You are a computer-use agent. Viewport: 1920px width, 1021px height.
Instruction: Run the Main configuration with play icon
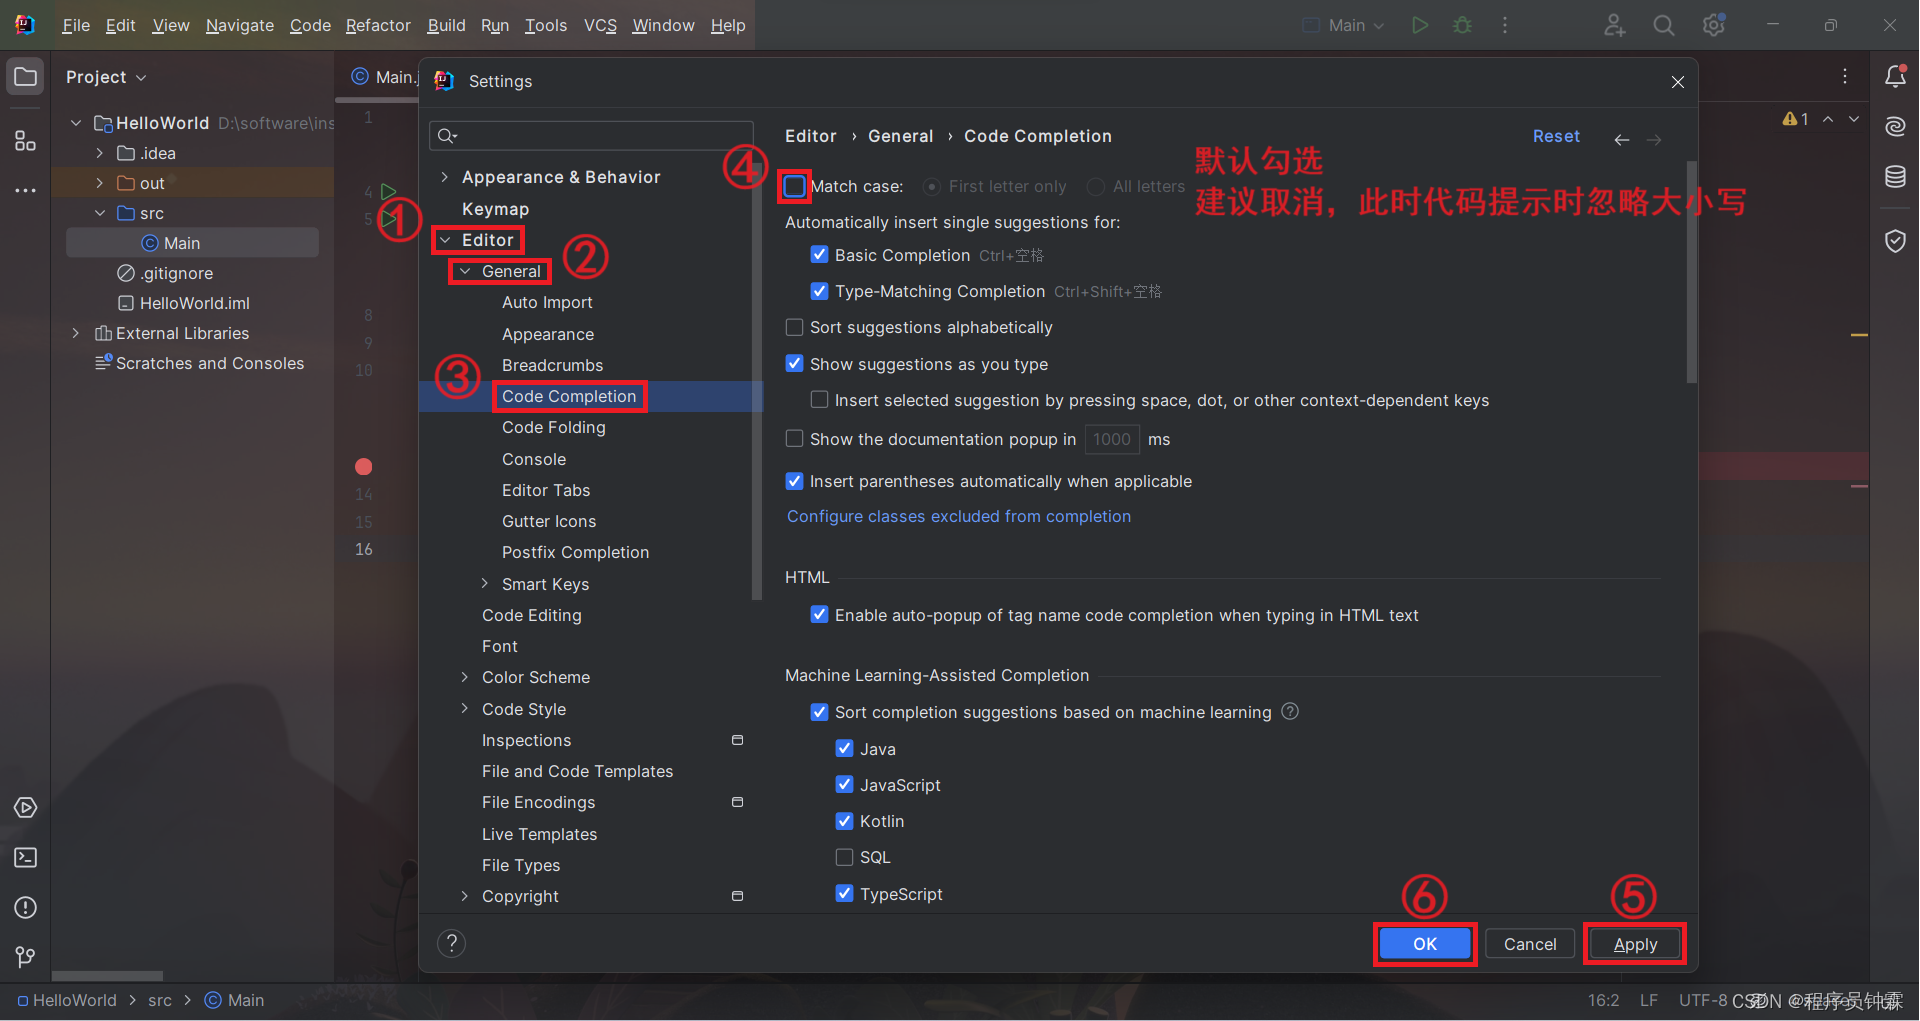click(x=1420, y=25)
